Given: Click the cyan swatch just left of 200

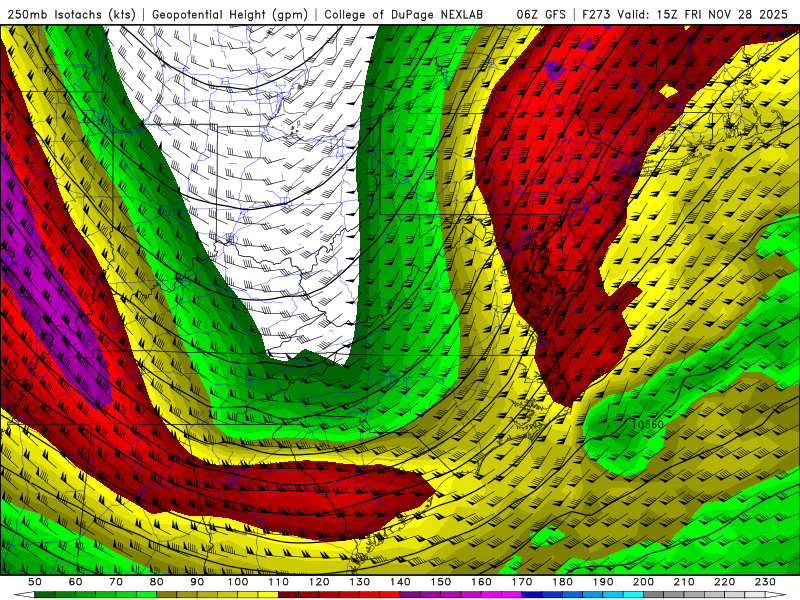Looking at the screenshot, I should pyautogui.click(x=633, y=594).
